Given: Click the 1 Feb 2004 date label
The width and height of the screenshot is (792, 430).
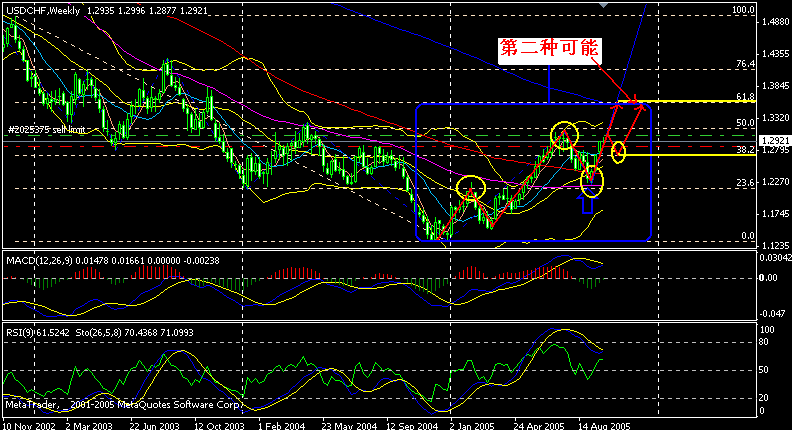Looking at the screenshot, I should click(282, 425).
